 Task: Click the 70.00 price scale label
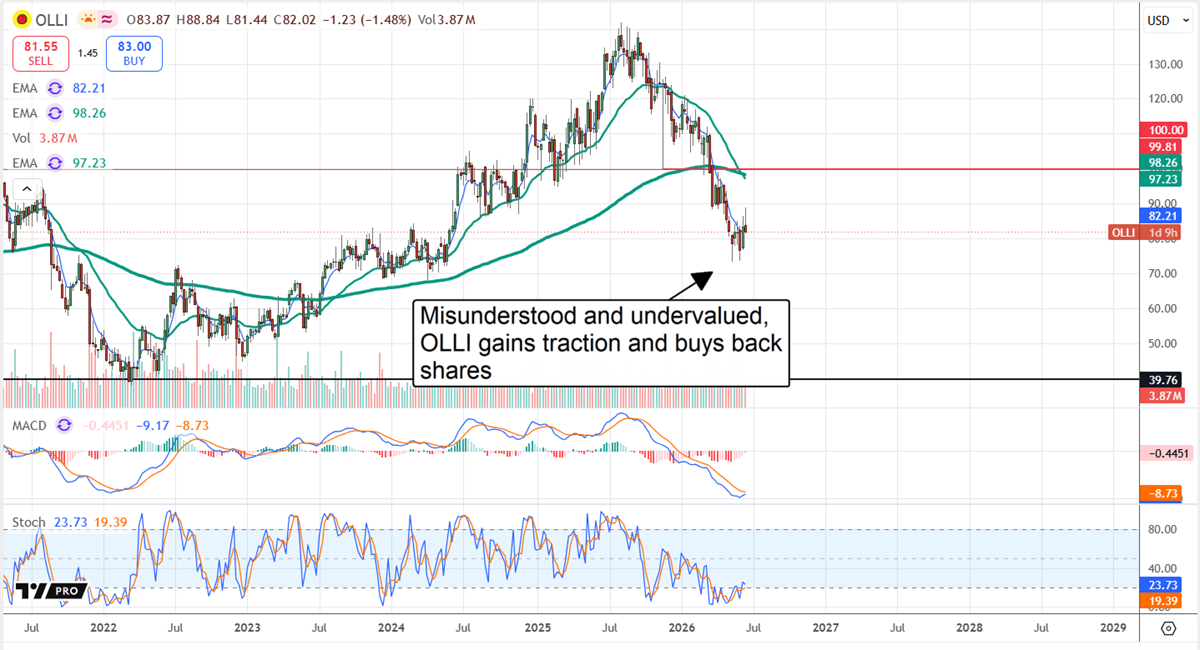(x=1163, y=273)
